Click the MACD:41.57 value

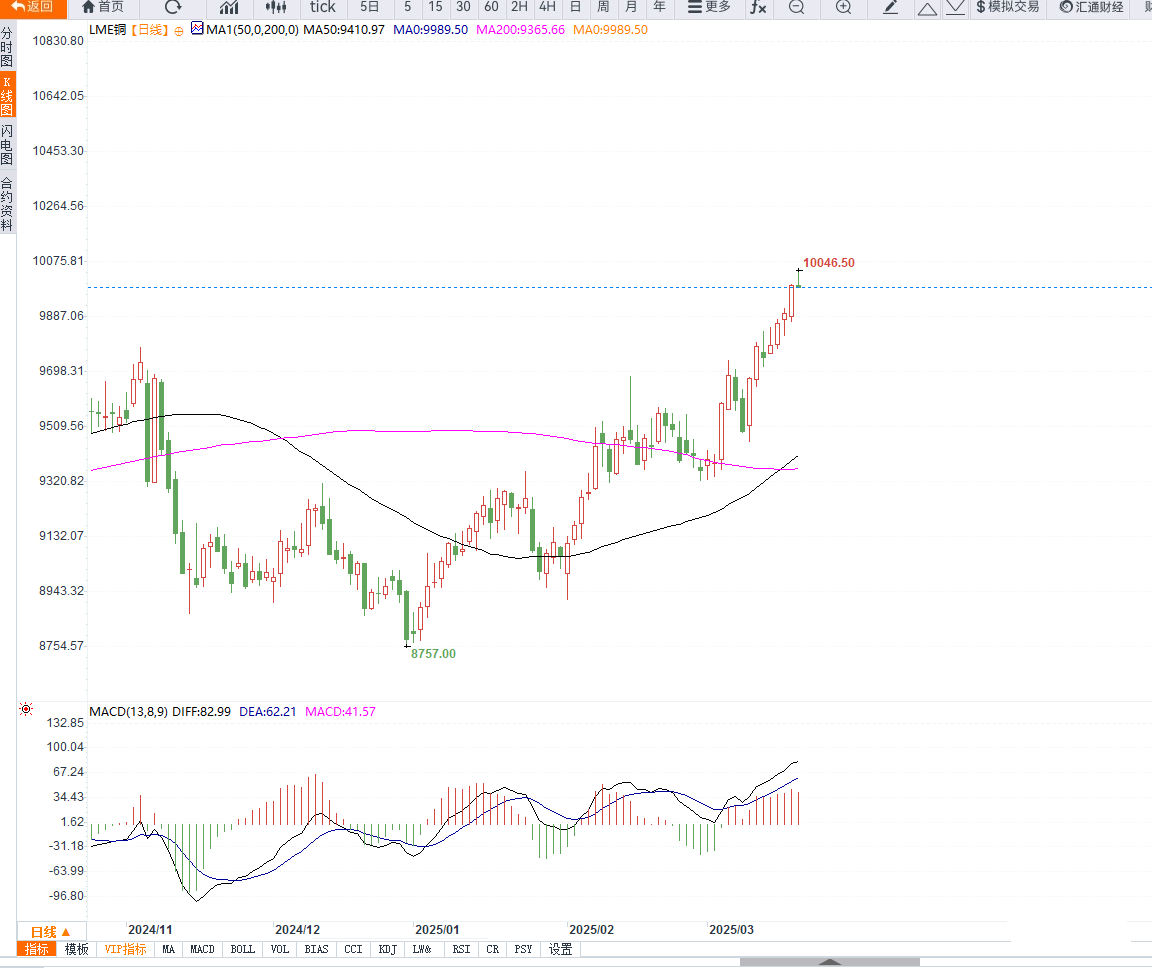(340, 712)
